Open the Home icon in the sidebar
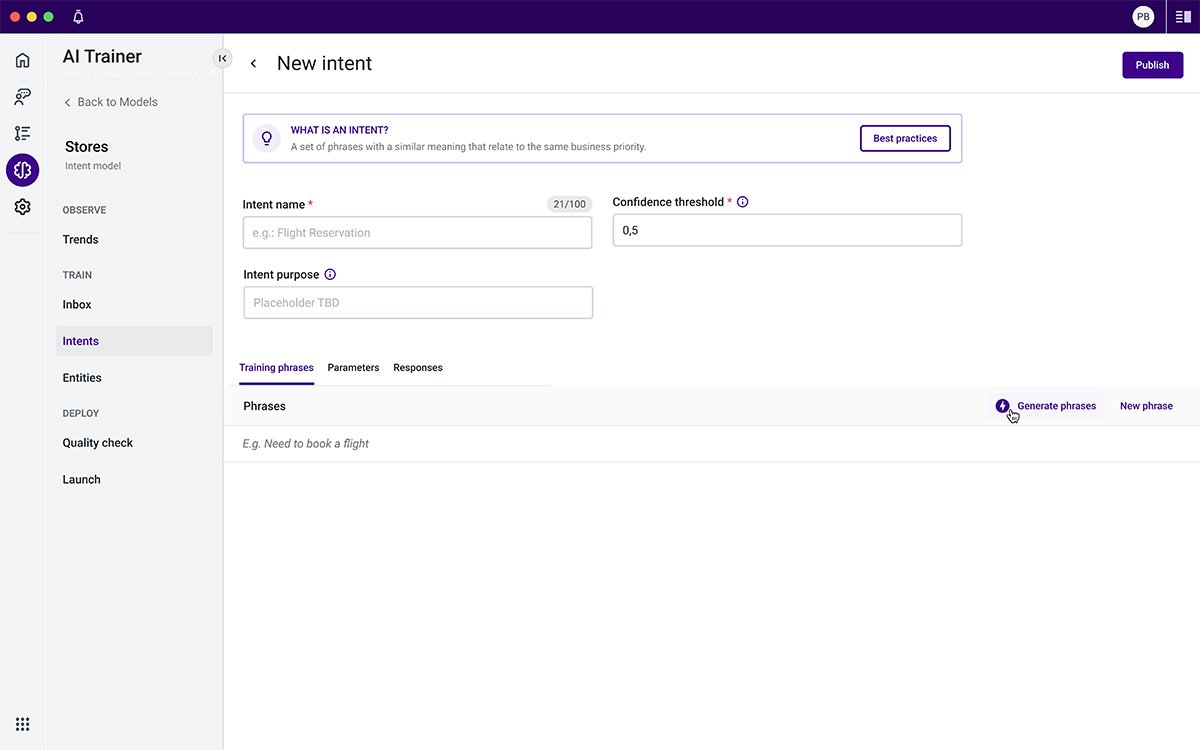Viewport: 1200px width, 750px height. tap(22, 59)
